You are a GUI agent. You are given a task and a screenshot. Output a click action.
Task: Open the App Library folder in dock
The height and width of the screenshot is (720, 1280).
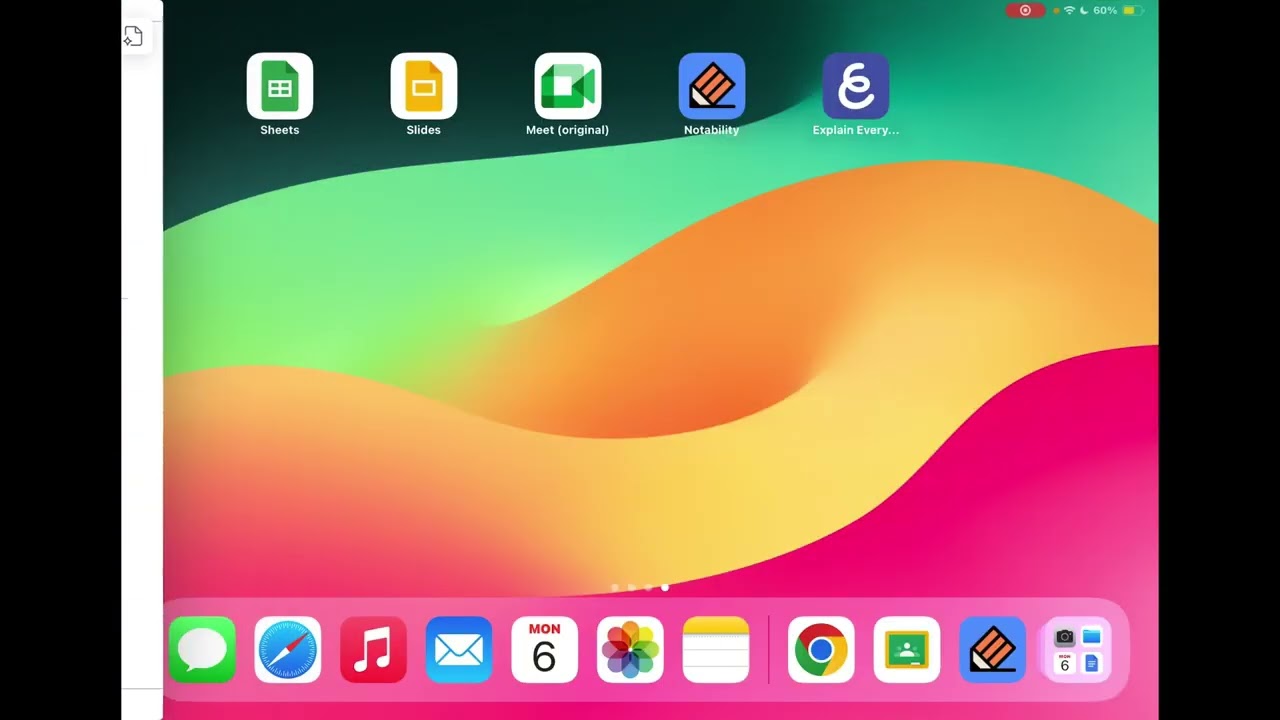pos(1078,650)
